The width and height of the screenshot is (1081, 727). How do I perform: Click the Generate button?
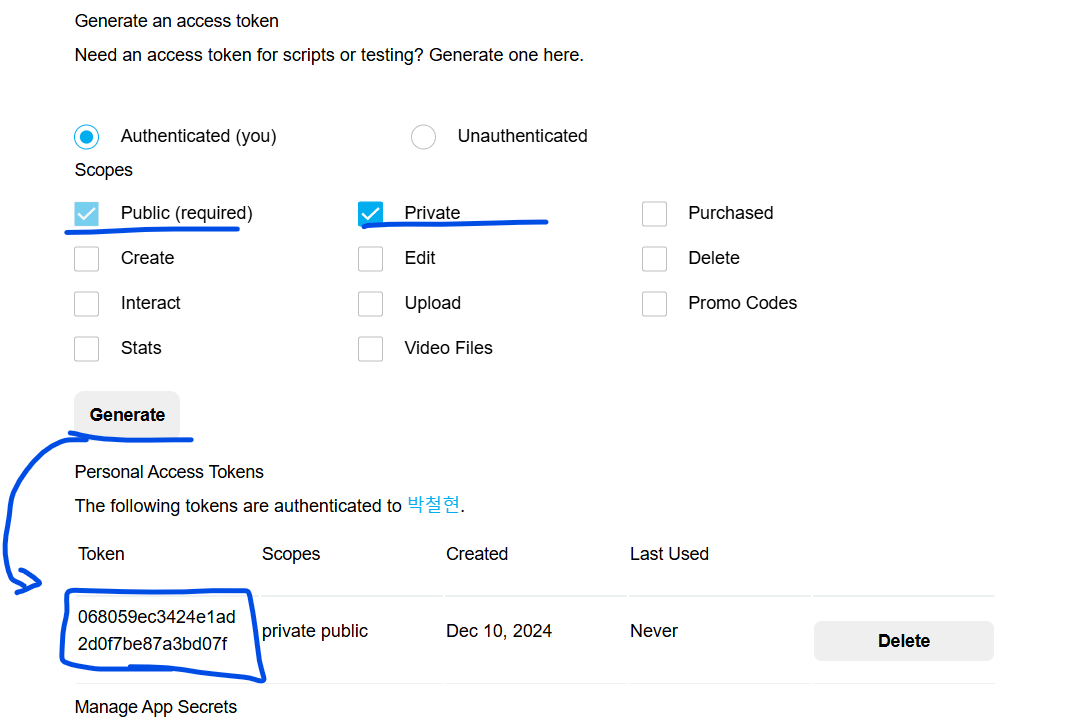[127, 415]
